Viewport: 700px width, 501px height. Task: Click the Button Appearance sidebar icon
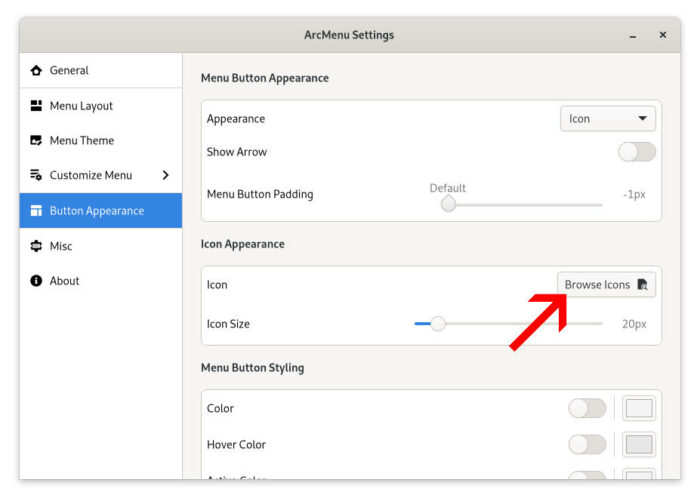[36, 211]
